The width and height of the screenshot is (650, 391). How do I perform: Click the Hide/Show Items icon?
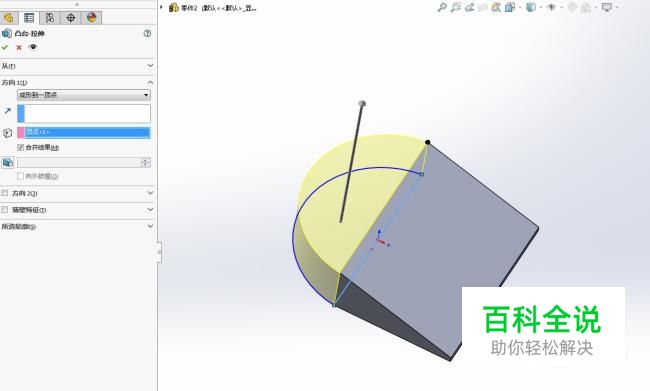pos(551,7)
